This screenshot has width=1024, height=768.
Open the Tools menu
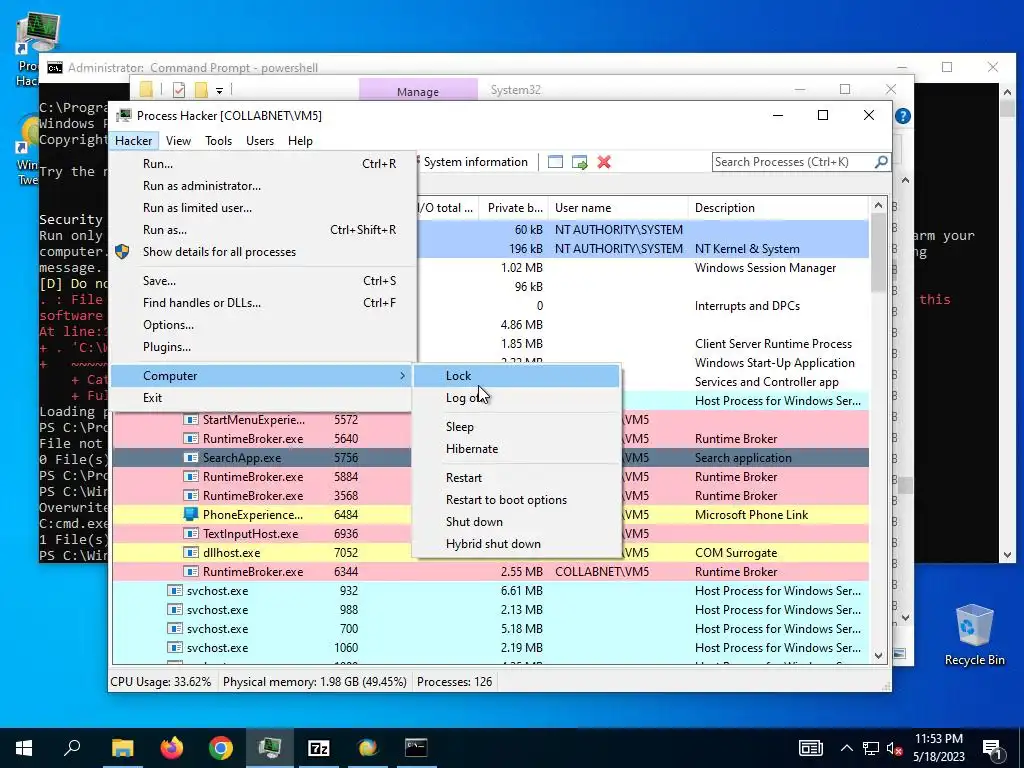pyautogui.click(x=218, y=140)
